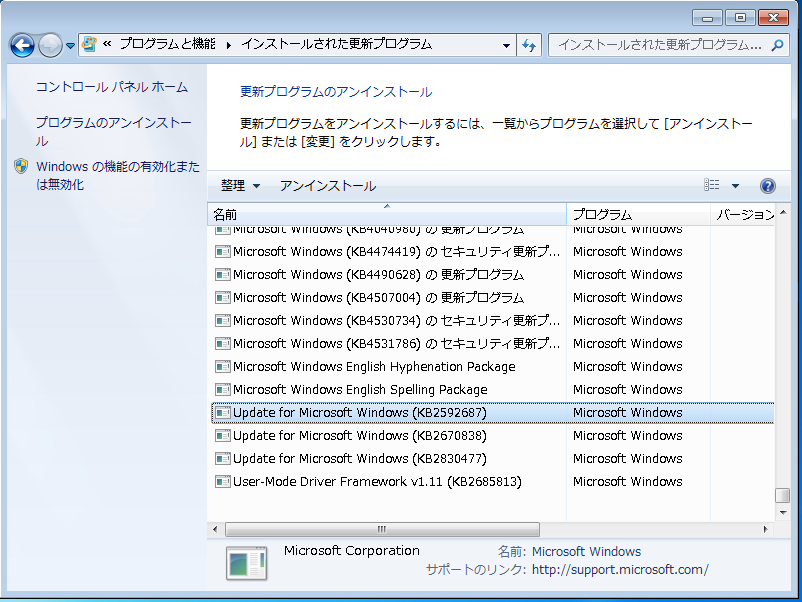The height and width of the screenshot is (602, 802).
Task: Click the インストールされた更新プログラム breadcrumb
Action: [337, 44]
